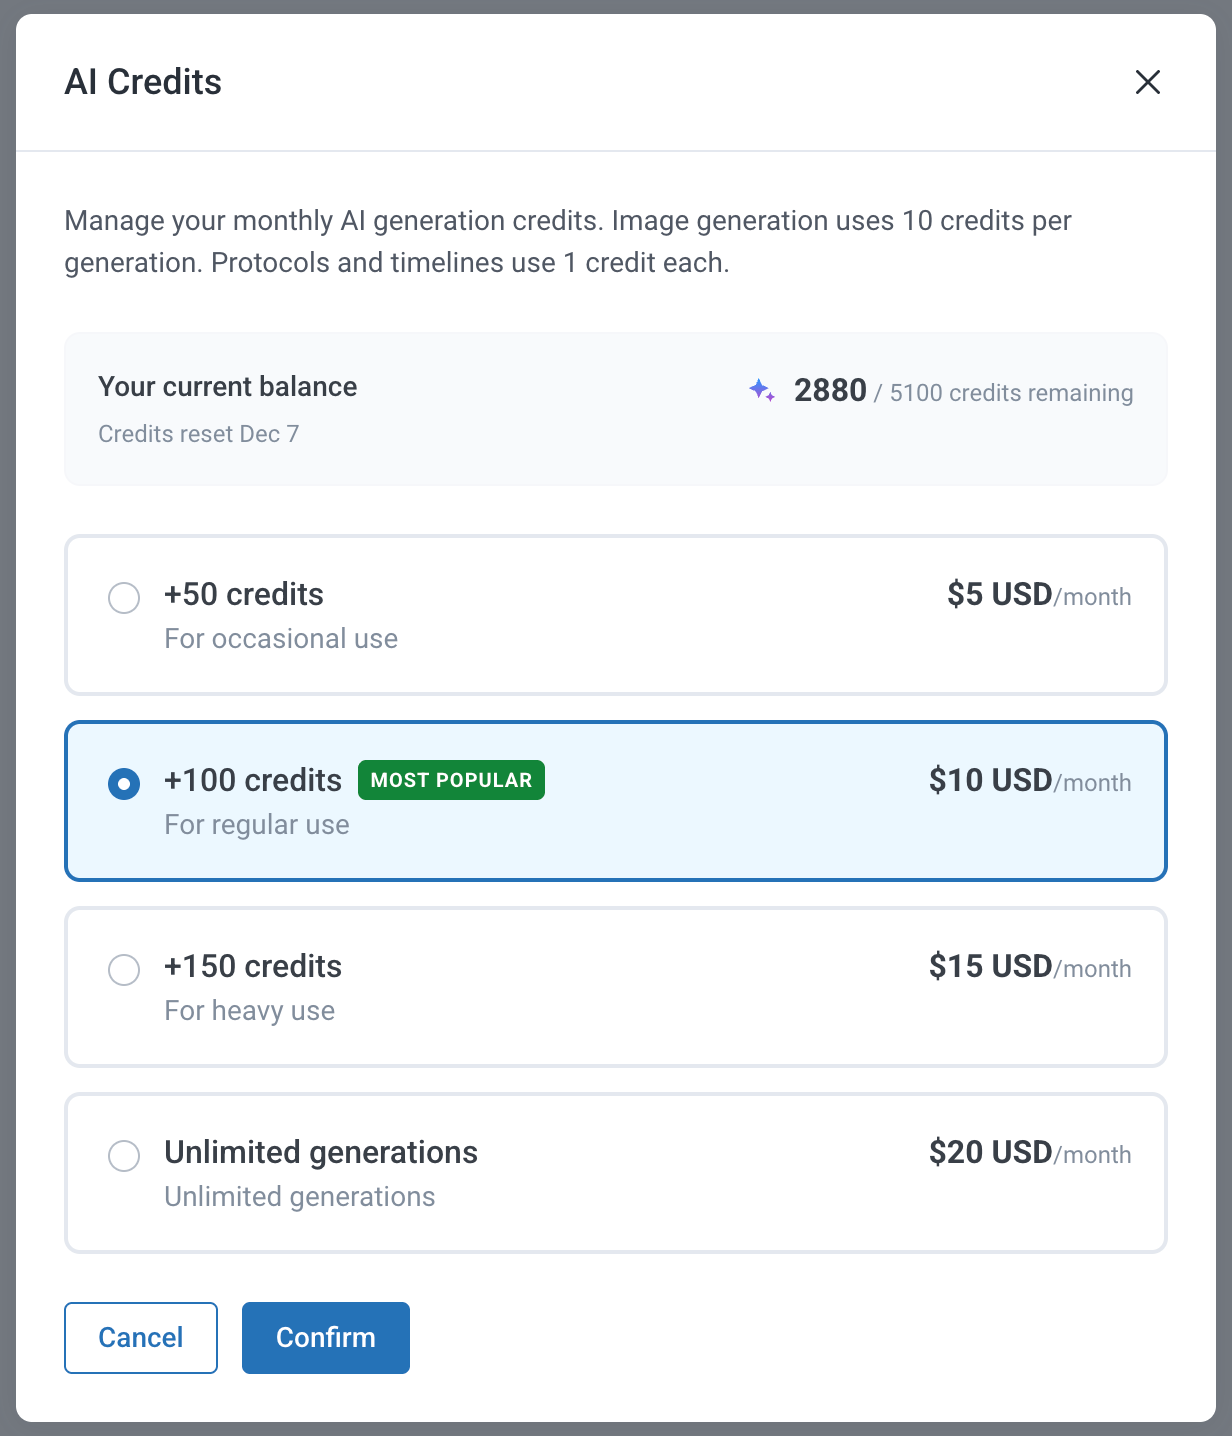Click the 'For heavy use' description
The image size is (1232, 1436).
point(249,1011)
